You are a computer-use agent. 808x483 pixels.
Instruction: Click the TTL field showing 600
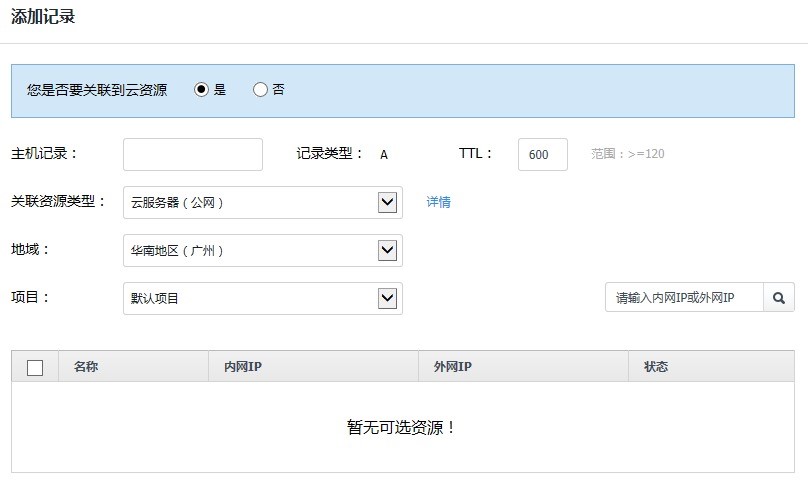click(543, 154)
